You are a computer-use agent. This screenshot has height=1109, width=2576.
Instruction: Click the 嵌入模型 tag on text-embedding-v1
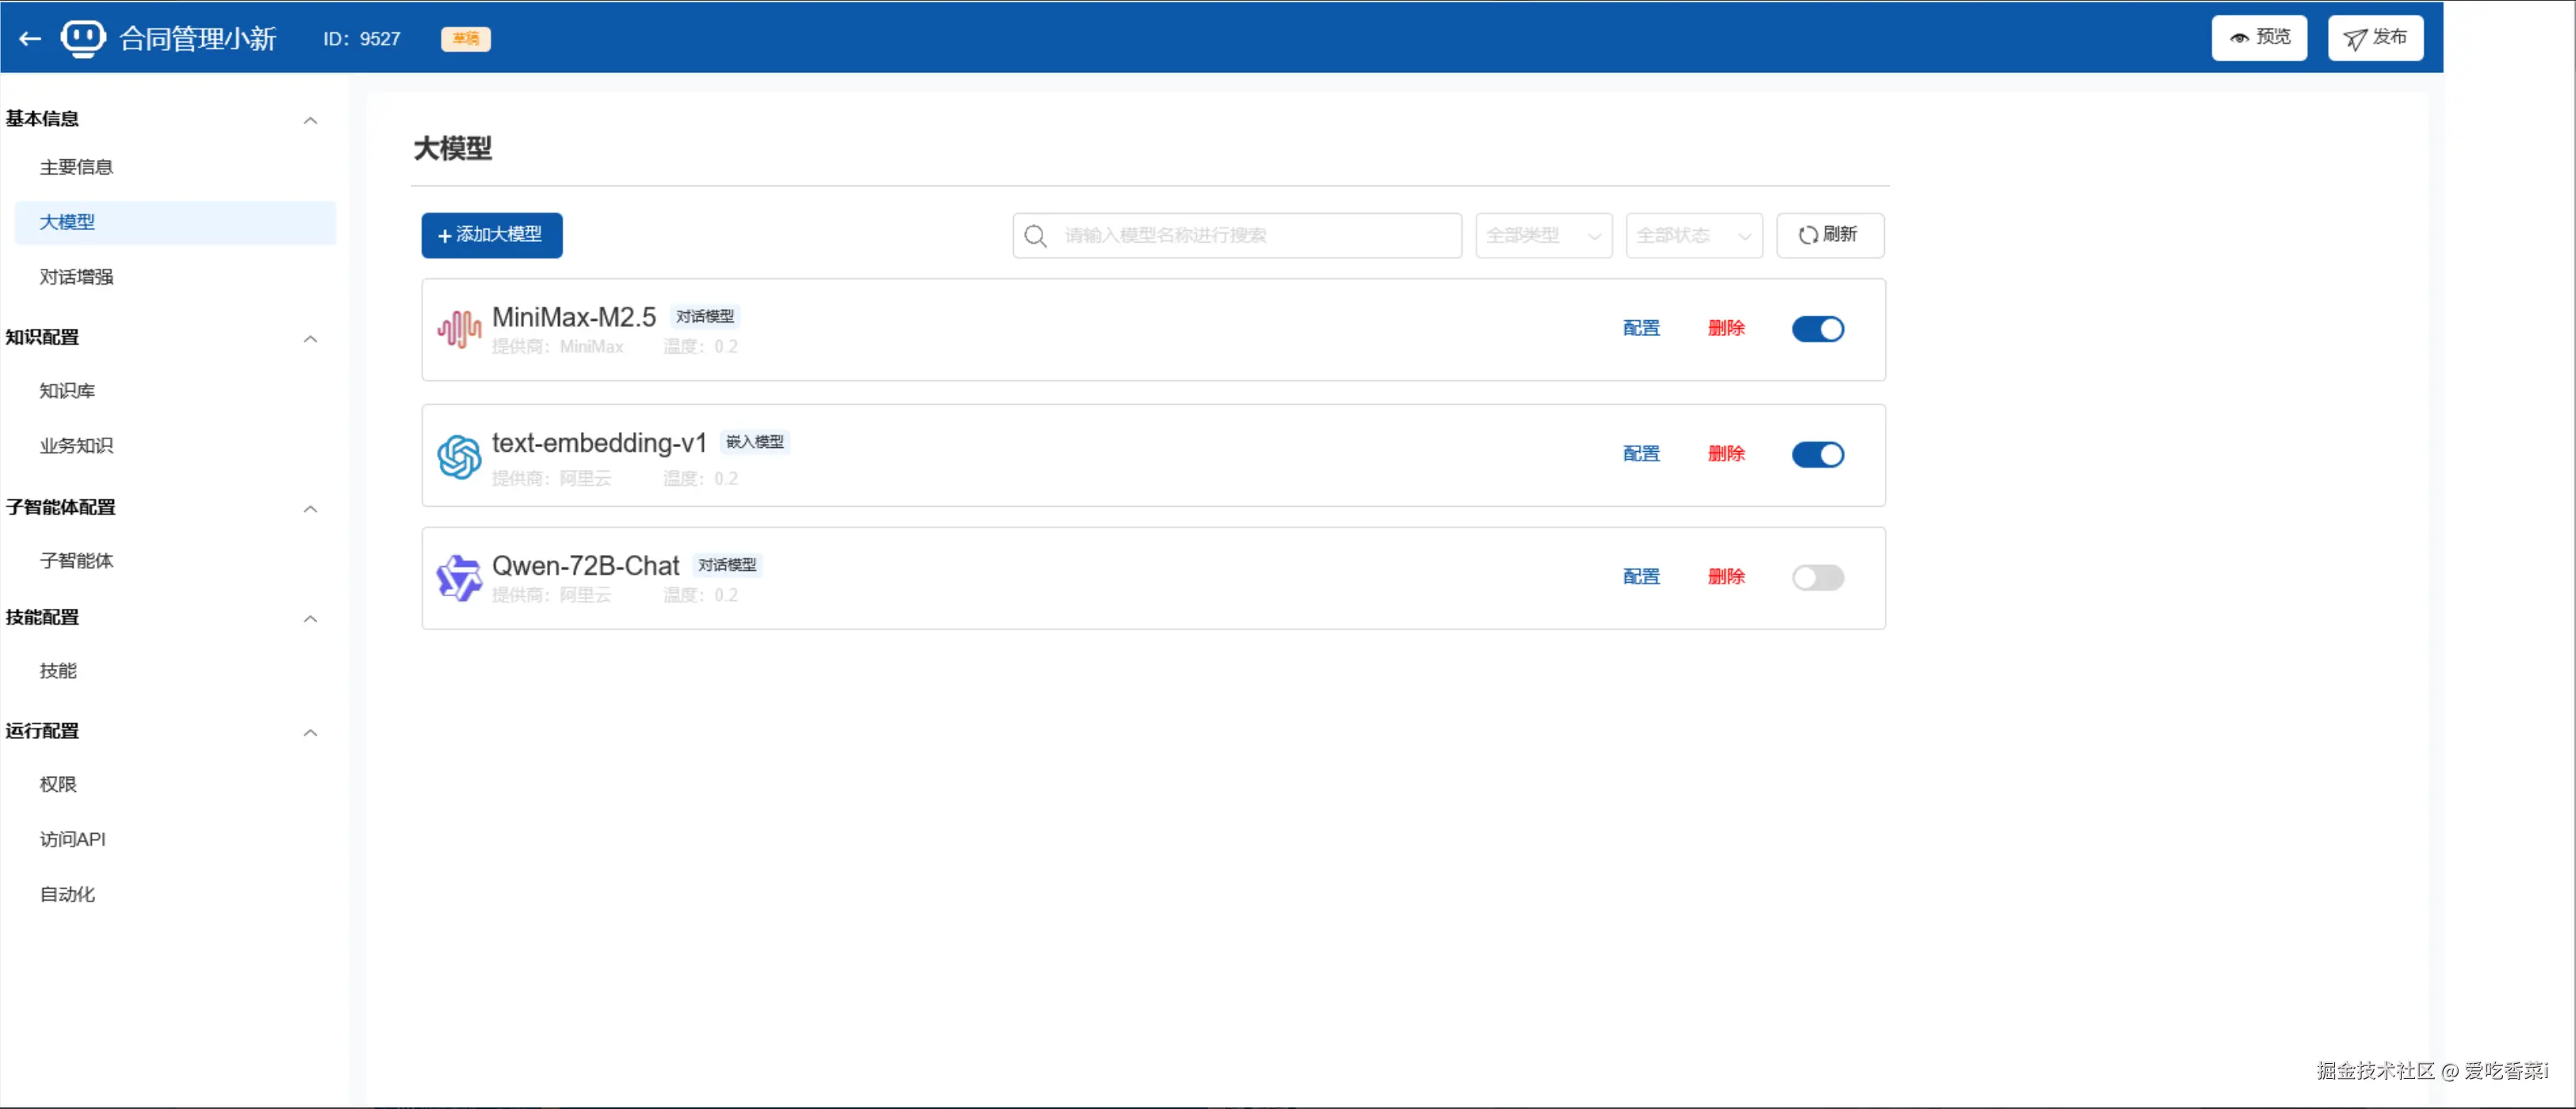point(754,443)
